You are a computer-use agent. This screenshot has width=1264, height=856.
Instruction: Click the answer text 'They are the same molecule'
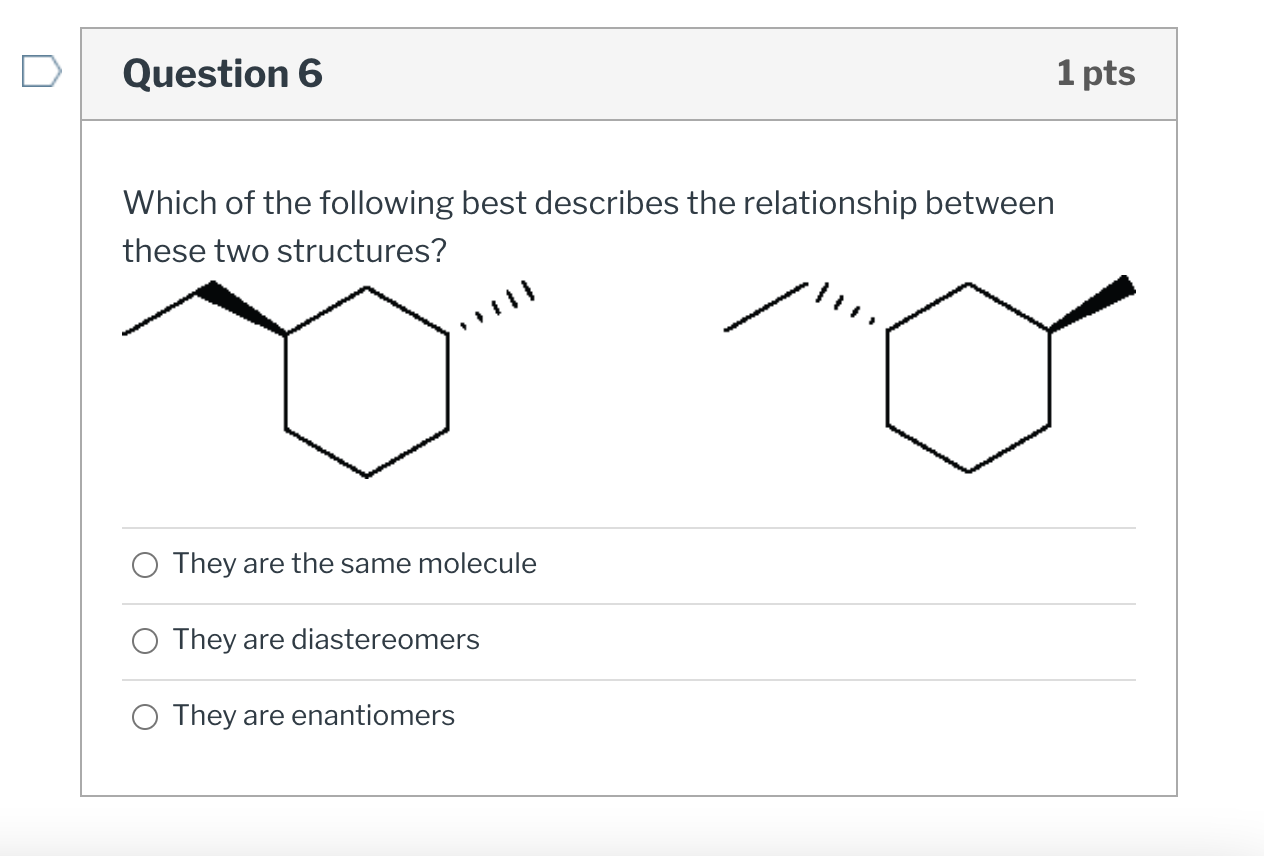[x=355, y=564]
